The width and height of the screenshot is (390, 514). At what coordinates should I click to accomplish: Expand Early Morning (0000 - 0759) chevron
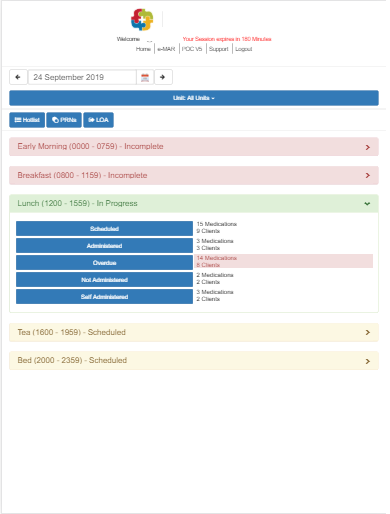click(x=368, y=147)
